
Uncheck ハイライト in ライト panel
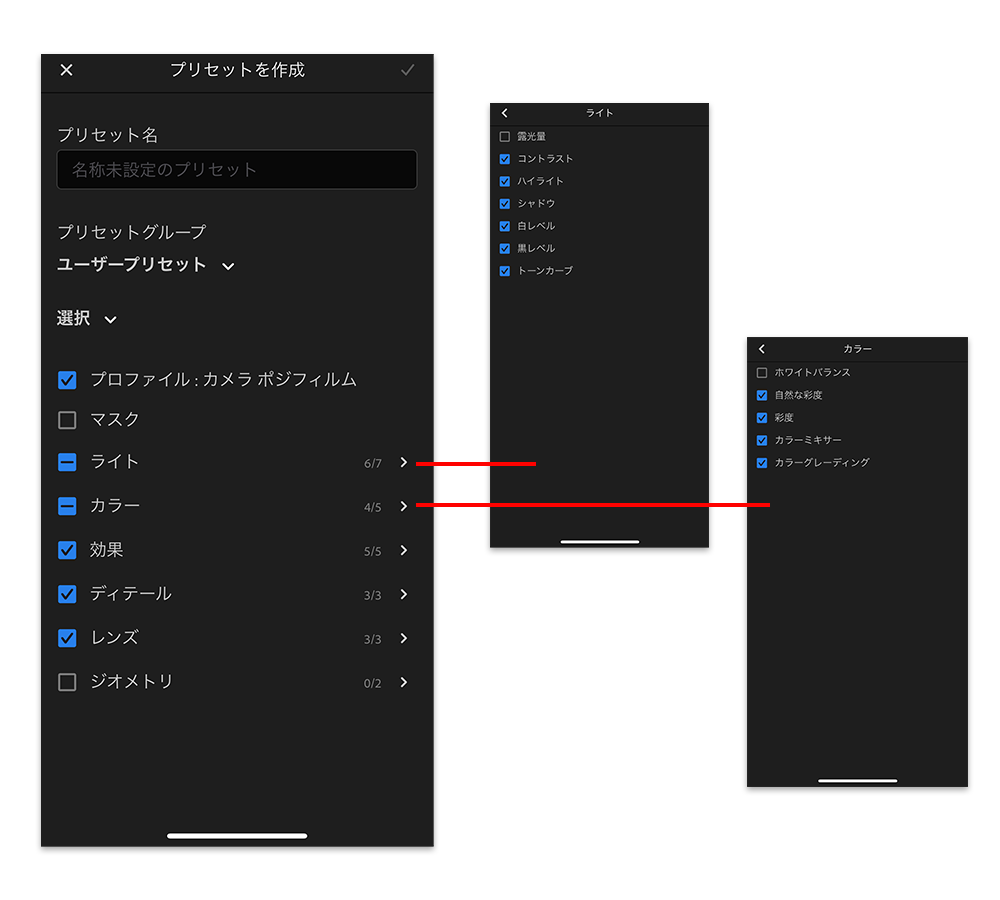click(x=504, y=181)
